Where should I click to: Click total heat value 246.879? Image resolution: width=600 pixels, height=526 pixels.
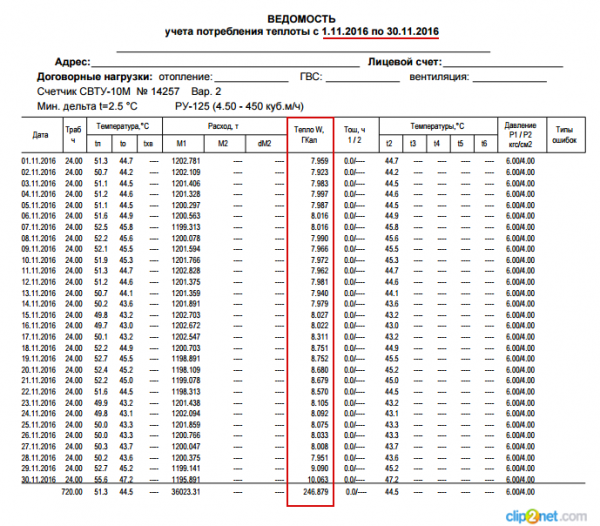316,492
